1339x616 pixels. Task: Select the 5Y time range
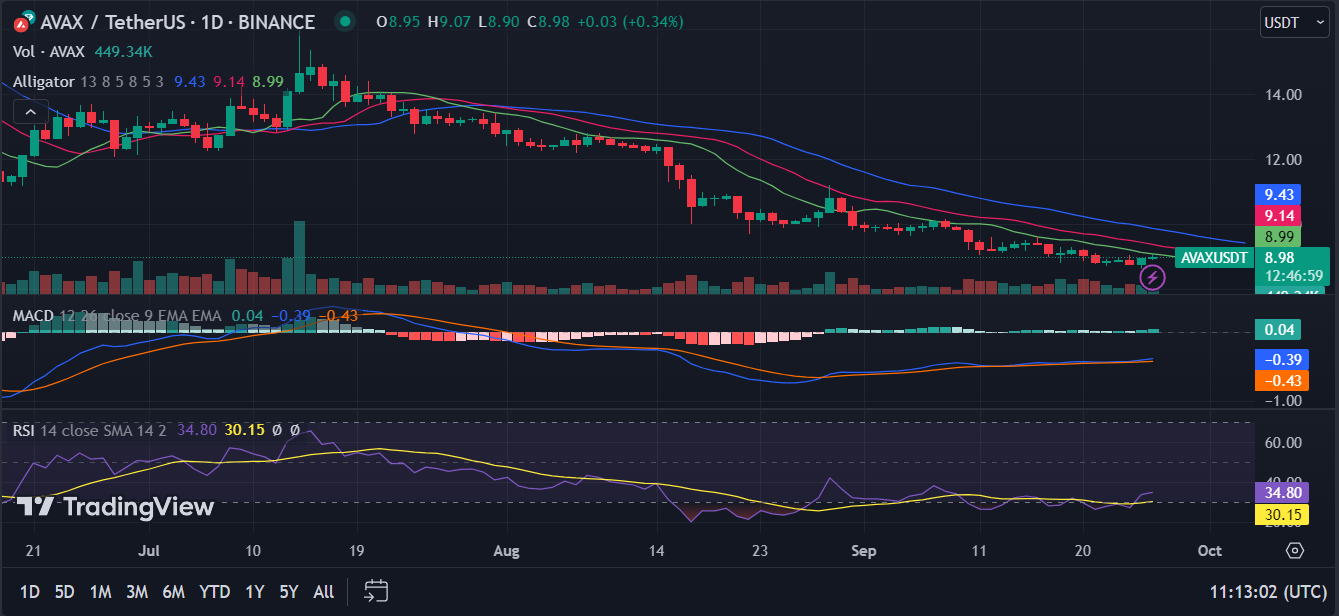click(288, 591)
